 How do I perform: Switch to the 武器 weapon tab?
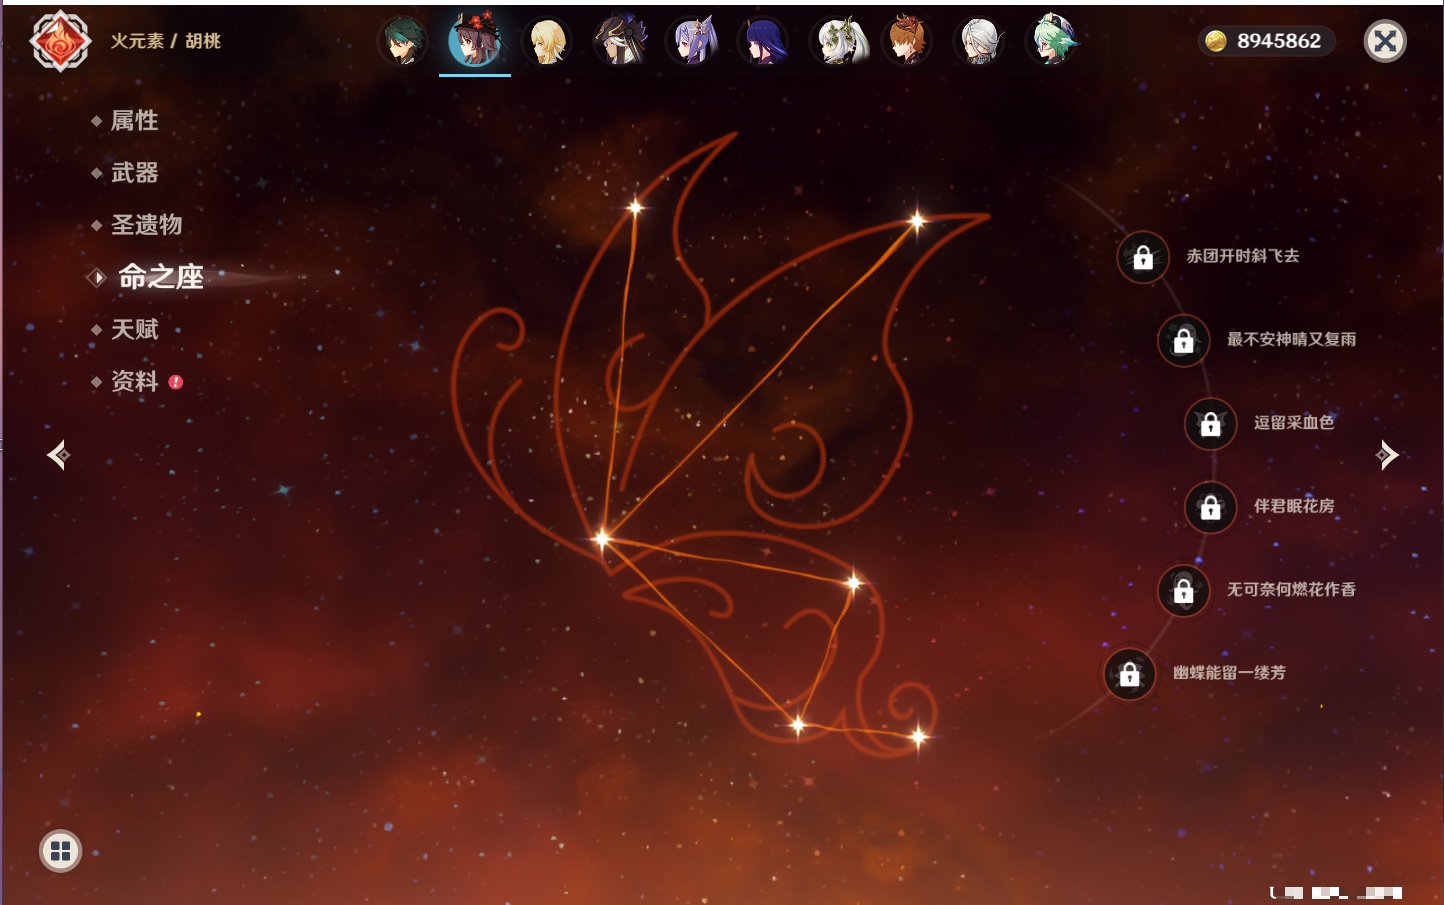click(x=134, y=173)
